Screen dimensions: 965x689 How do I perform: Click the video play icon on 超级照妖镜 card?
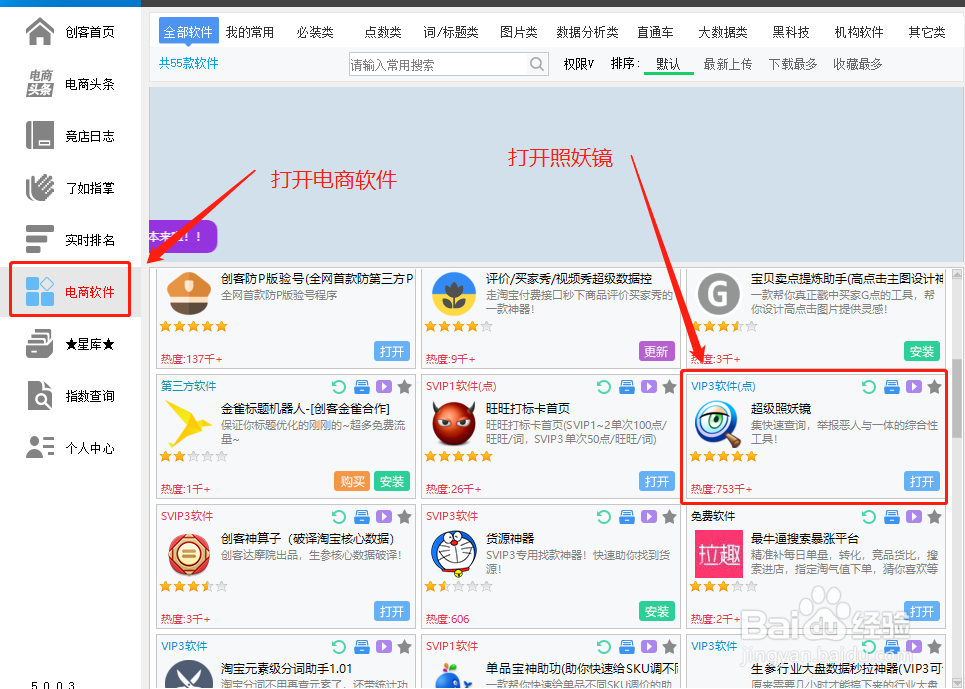(914, 386)
